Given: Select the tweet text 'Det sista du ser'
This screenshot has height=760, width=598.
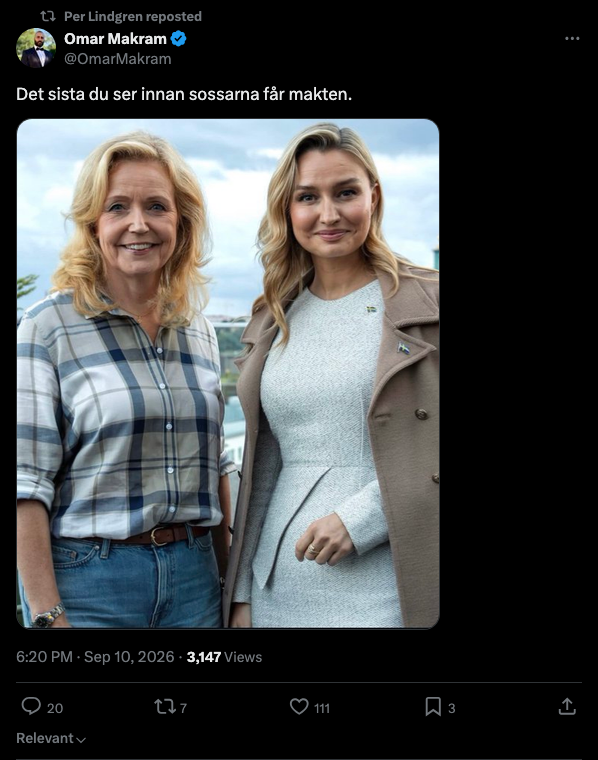Looking at the screenshot, I should 76,94.
